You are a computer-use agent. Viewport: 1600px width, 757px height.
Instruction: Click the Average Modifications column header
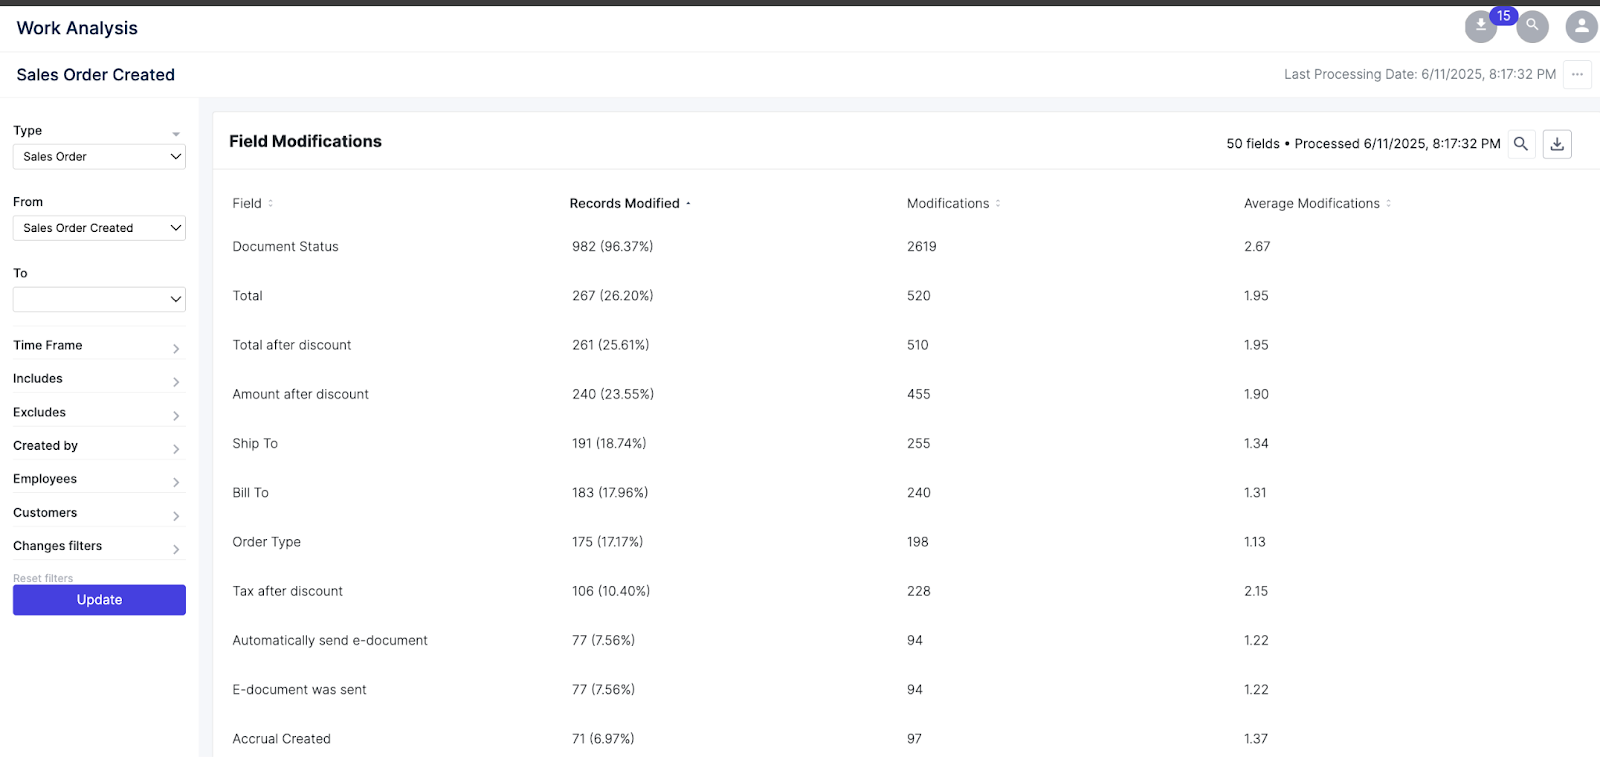tap(1311, 203)
